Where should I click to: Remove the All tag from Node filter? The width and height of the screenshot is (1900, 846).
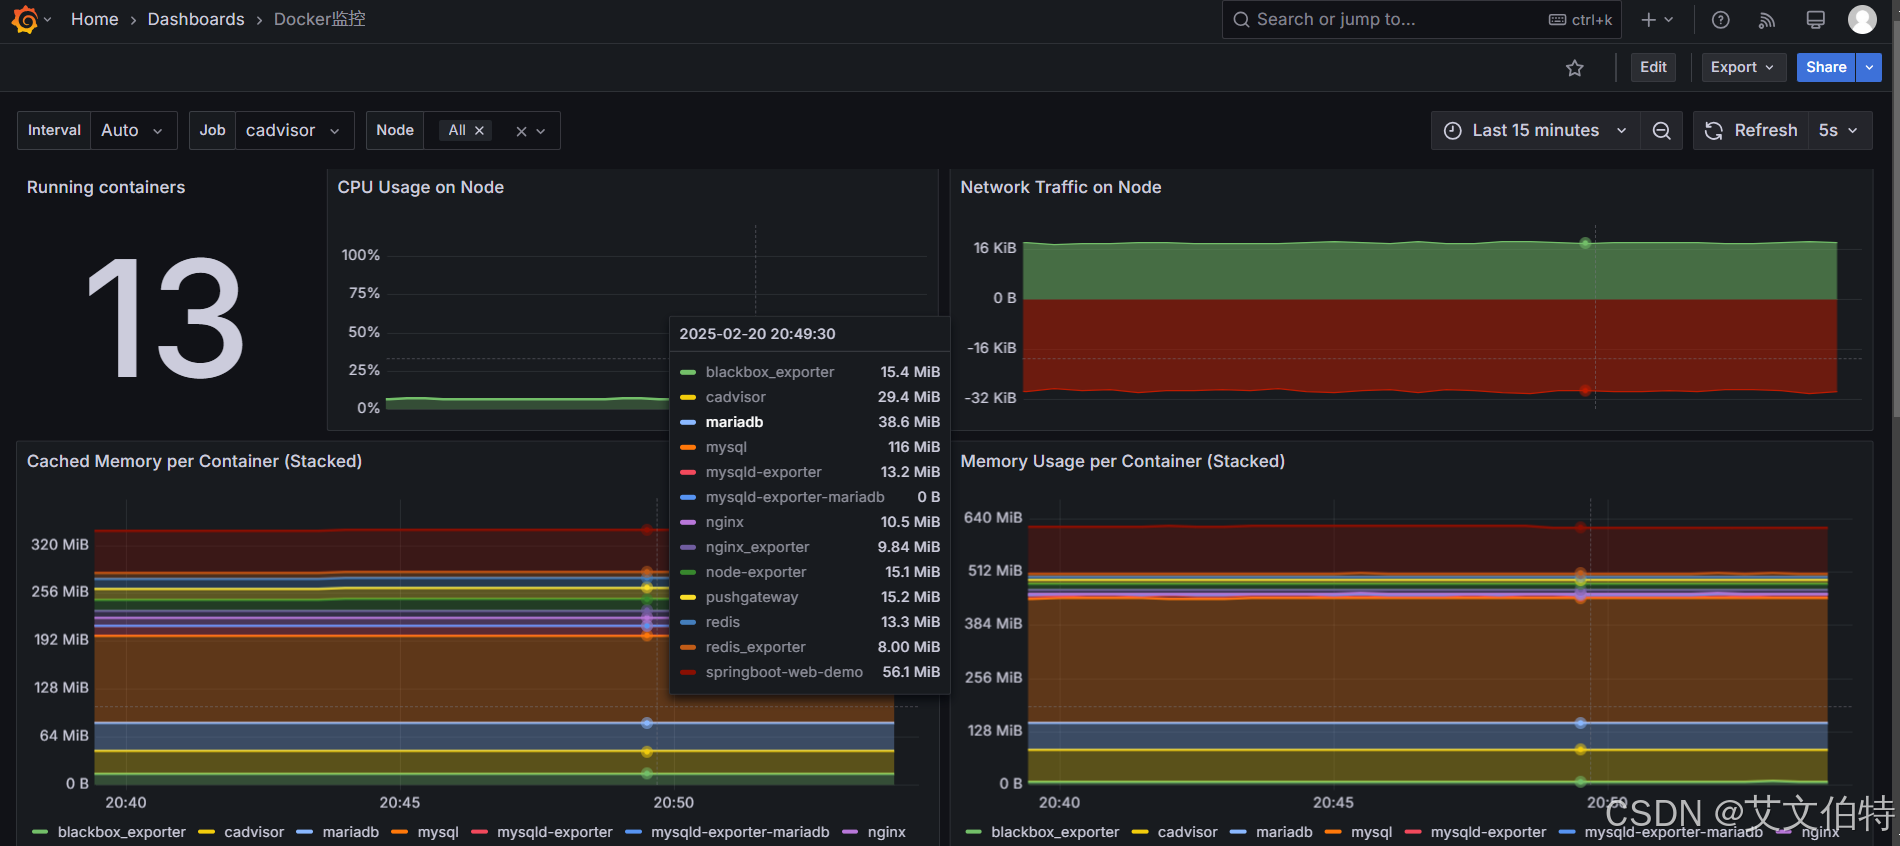pos(480,131)
